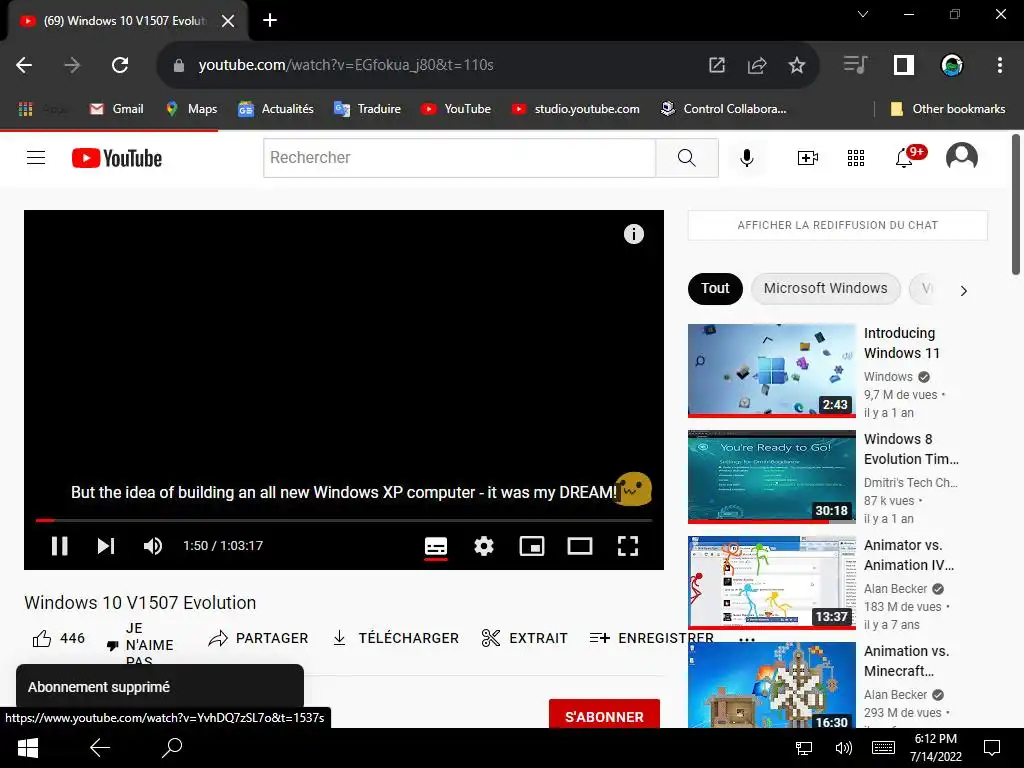Open media controls in toolbar
The height and width of the screenshot is (768, 1024).
(855, 65)
